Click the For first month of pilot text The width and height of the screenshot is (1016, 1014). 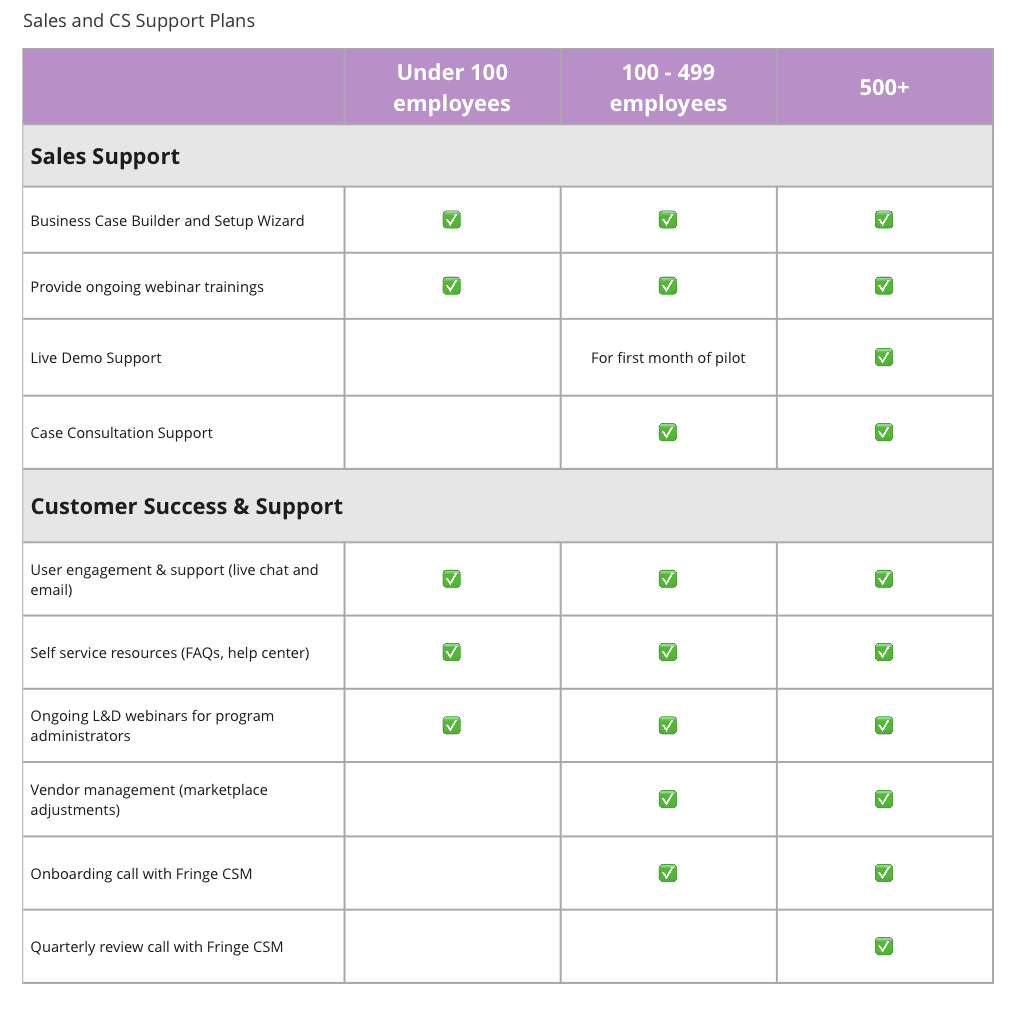[x=668, y=358]
